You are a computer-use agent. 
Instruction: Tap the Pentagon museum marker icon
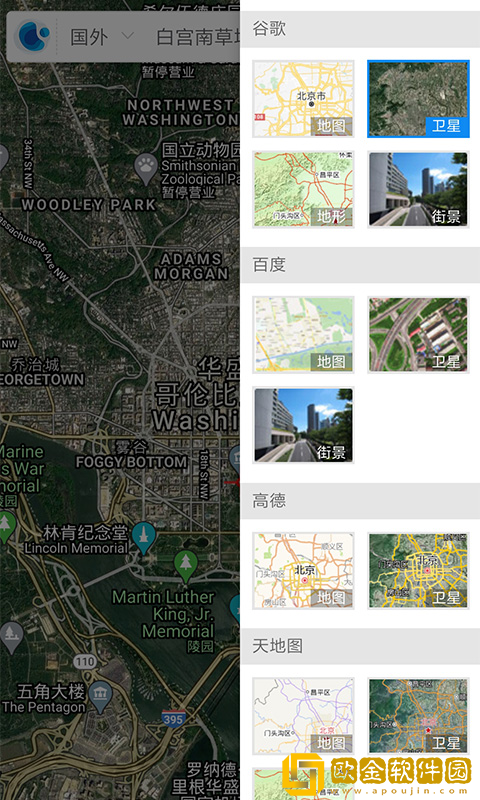pos(100,696)
